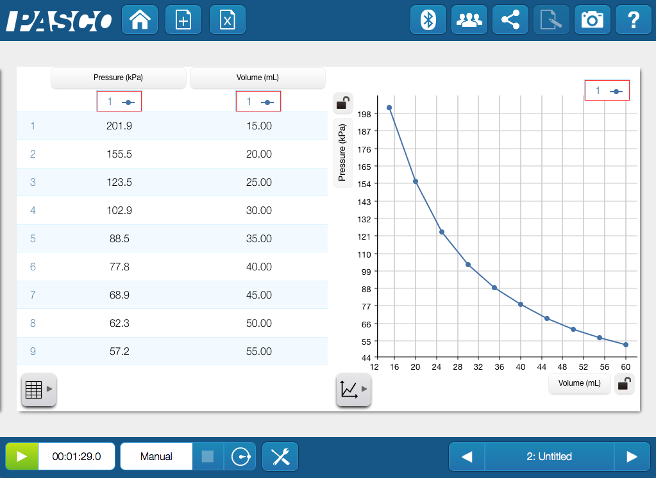Viewport: 656px width, 478px height.
Task: Toggle the y-axis lock icon
Action: 343,103
